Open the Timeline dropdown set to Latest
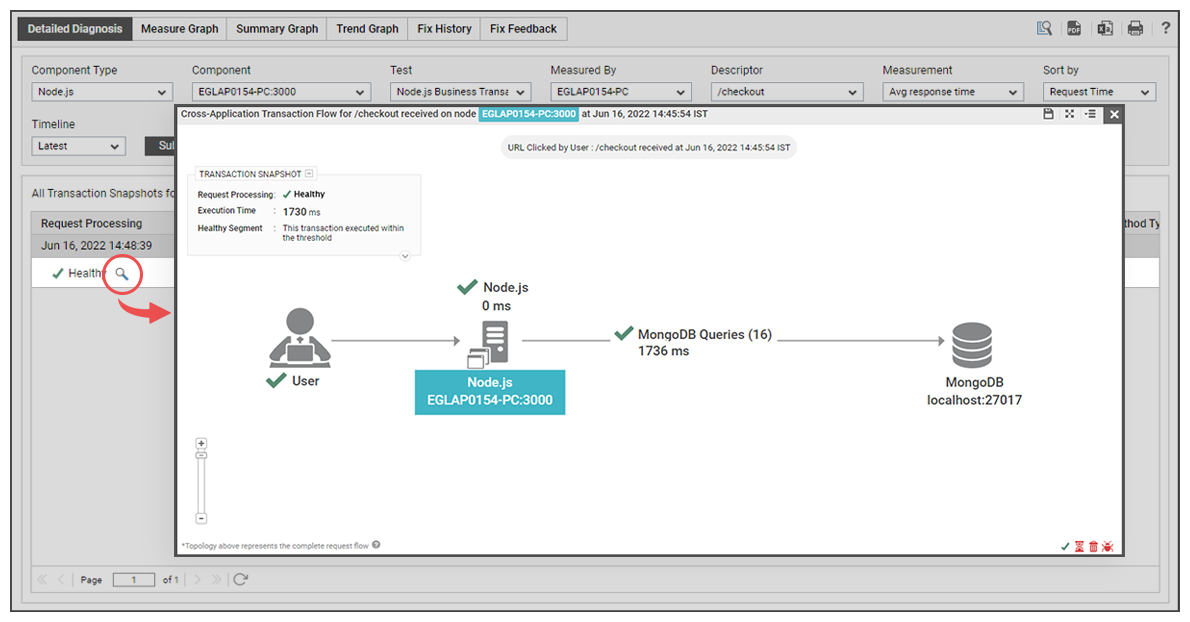The image size is (1190, 622). click(x=78, y=146)
